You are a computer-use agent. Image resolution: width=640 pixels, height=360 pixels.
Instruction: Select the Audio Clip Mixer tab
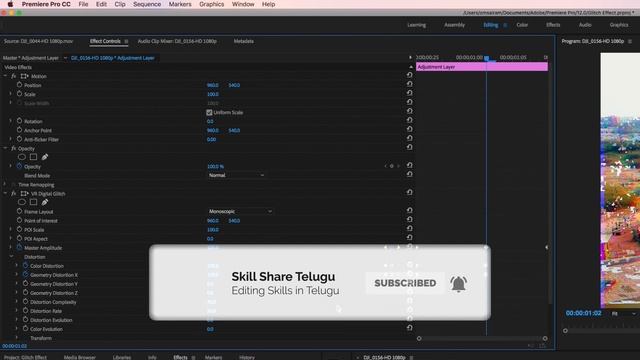pyautogui.click(x=177, y=41)
